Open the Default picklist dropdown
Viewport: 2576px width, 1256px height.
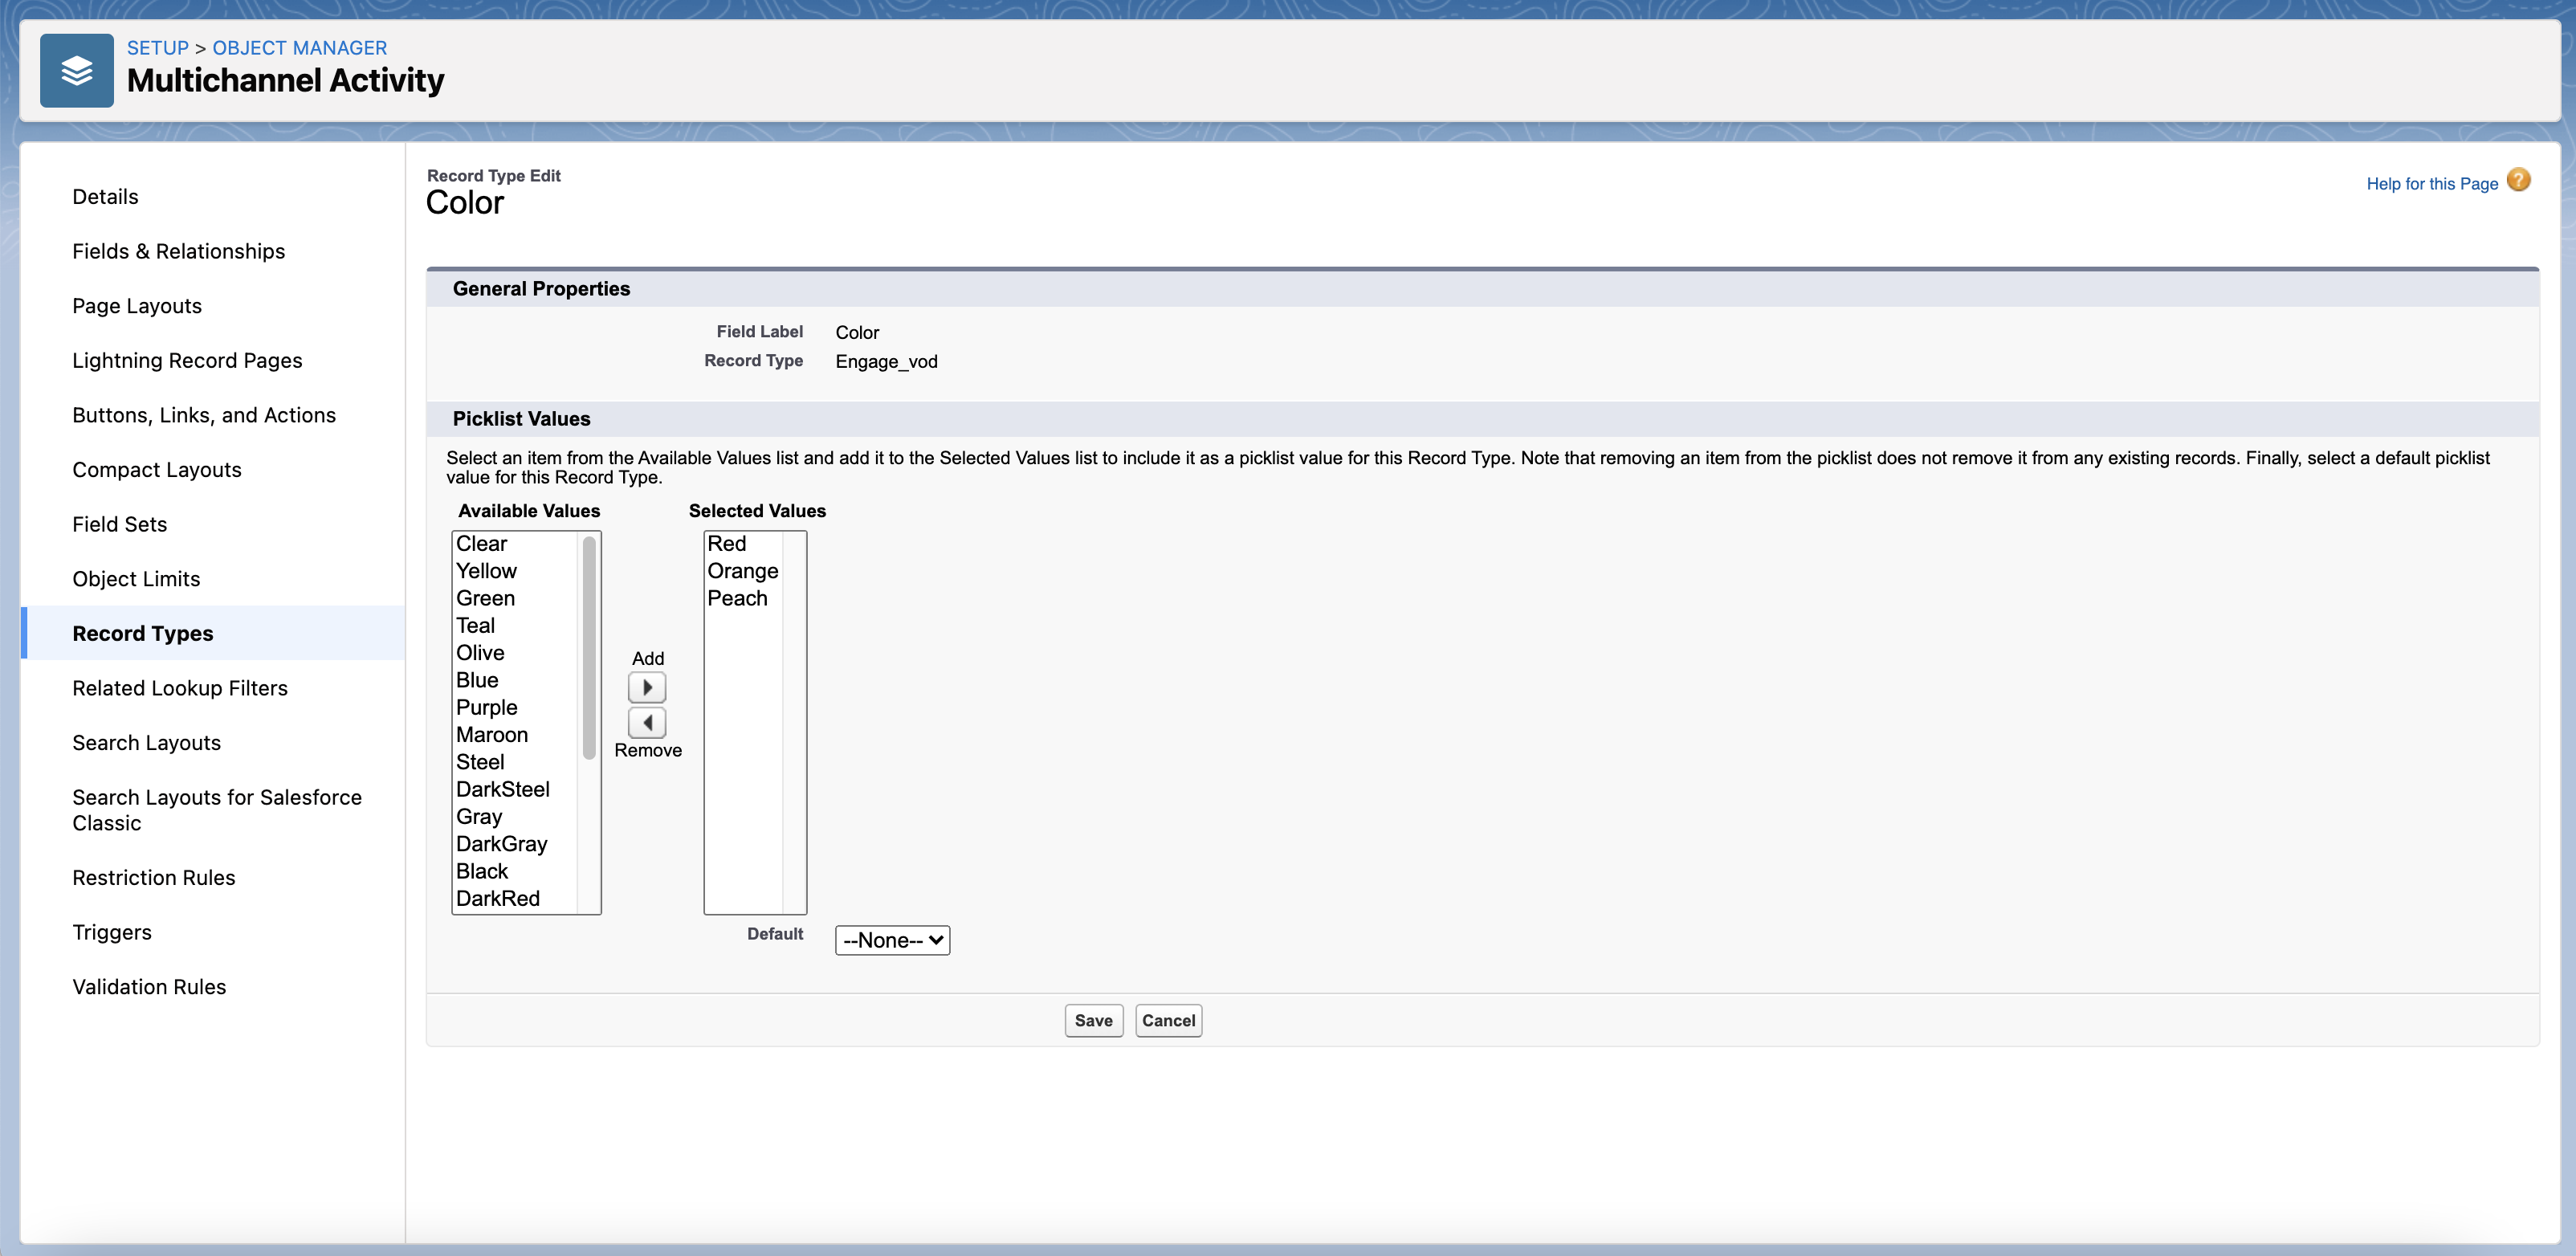[892, 940]
